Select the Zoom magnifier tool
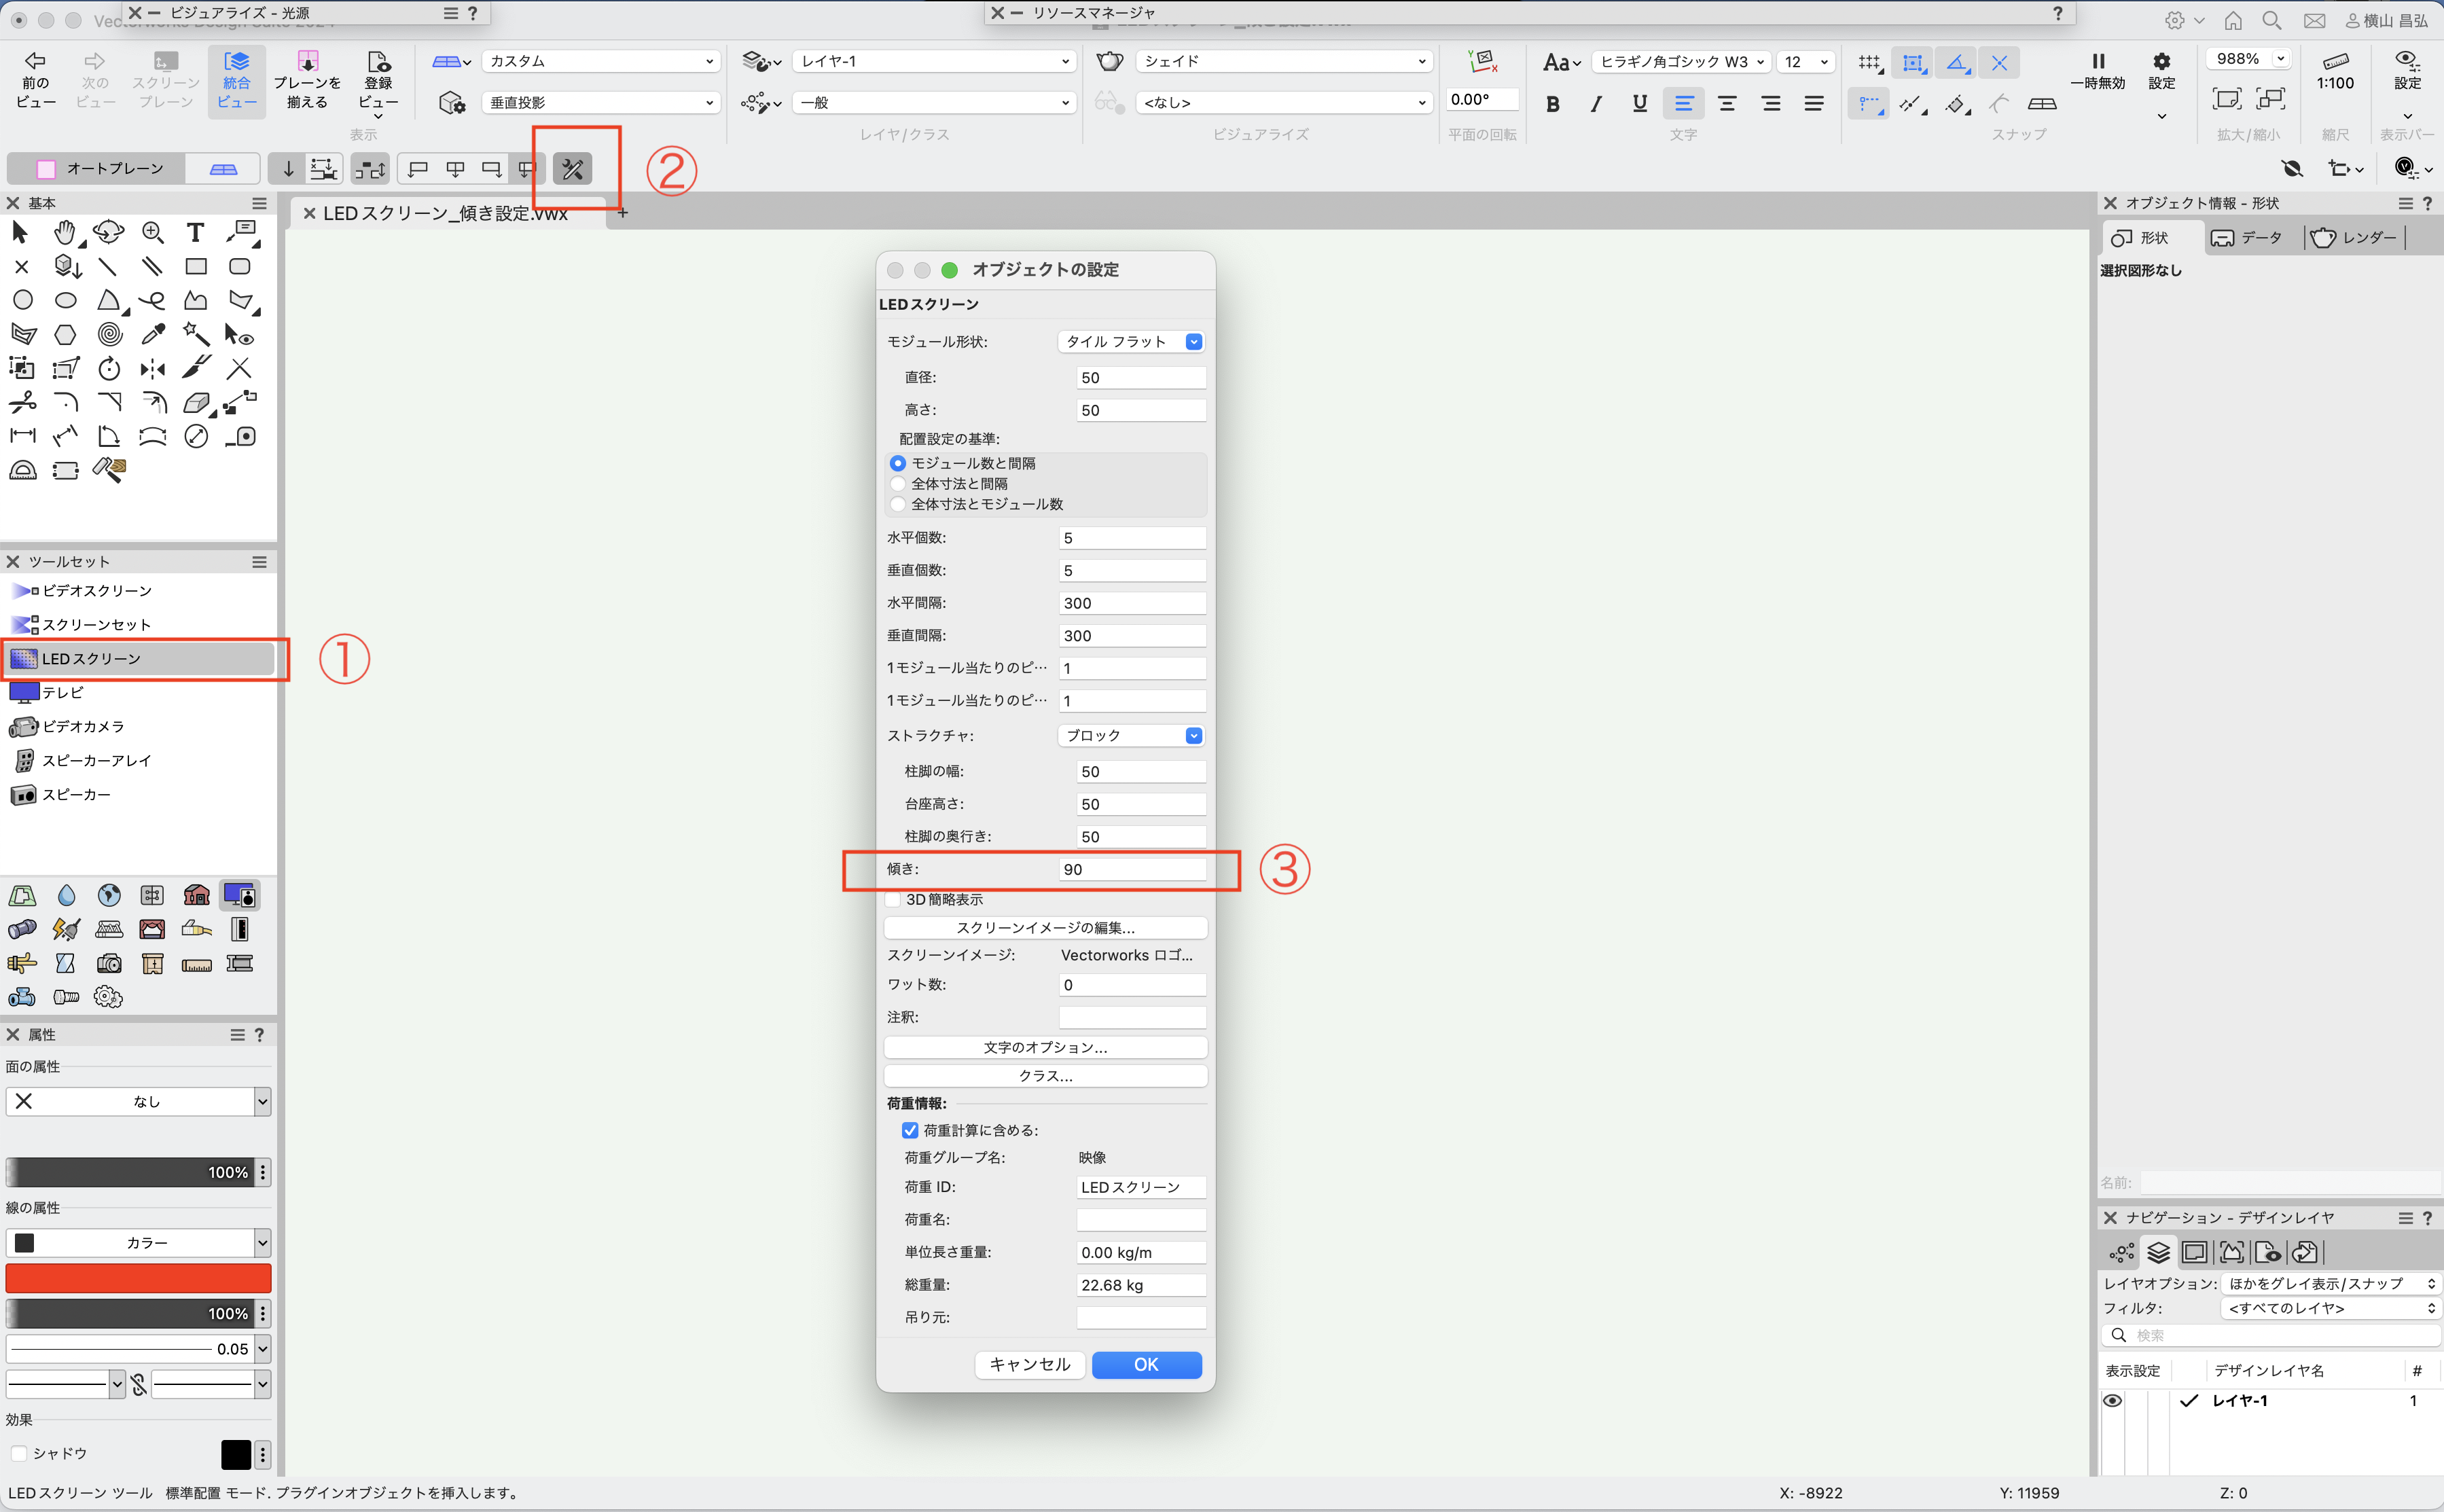This screenshot has width=2444, height=1512. click(152, 233)
